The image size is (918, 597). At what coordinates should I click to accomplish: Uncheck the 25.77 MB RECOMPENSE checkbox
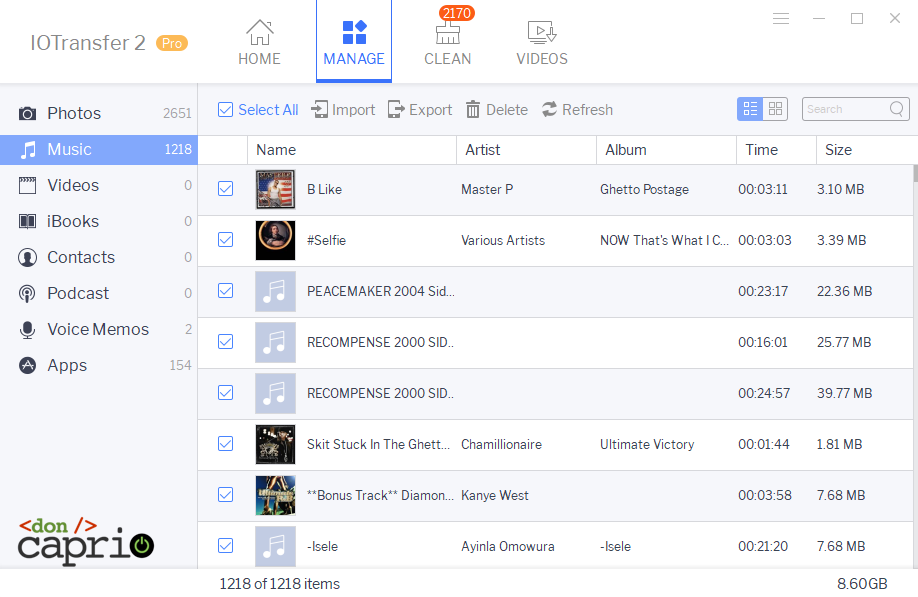(x=225, y=342)
